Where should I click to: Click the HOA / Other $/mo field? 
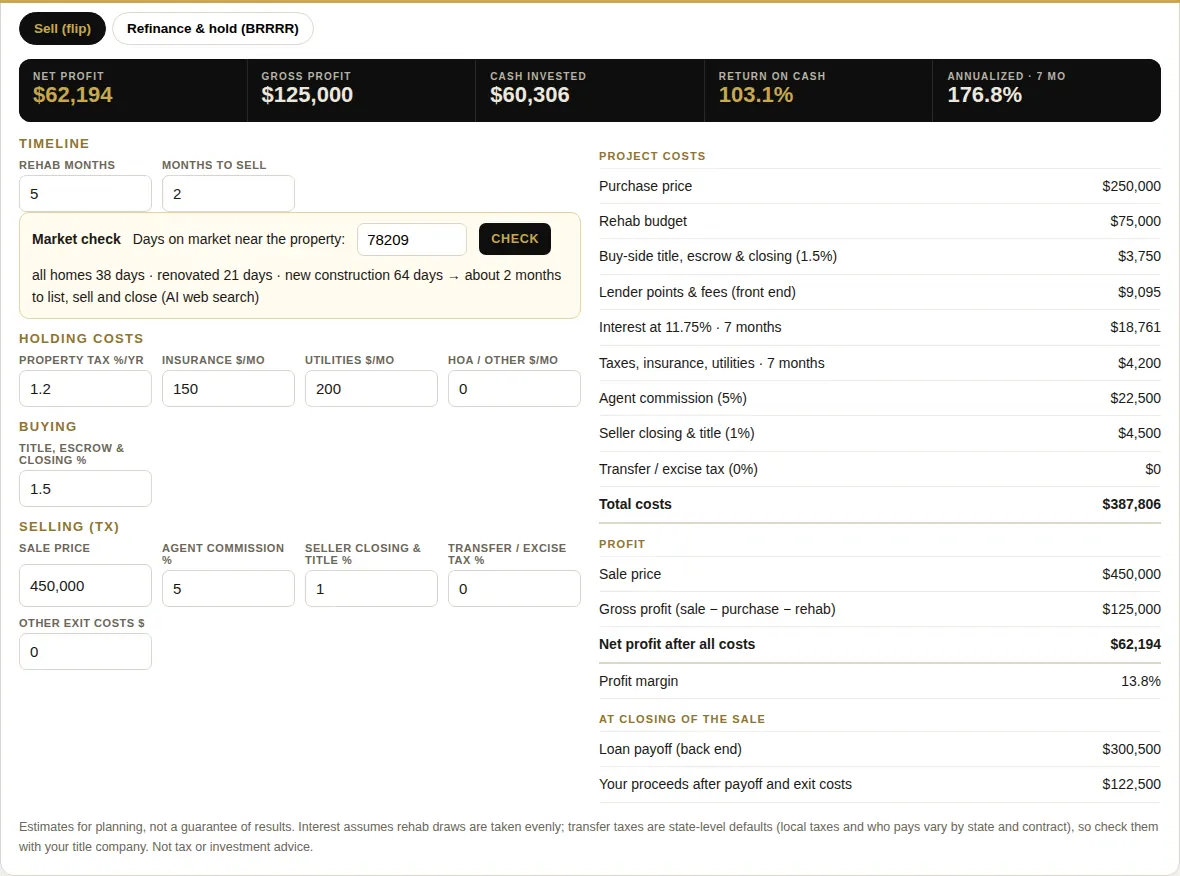click(514, 388)
